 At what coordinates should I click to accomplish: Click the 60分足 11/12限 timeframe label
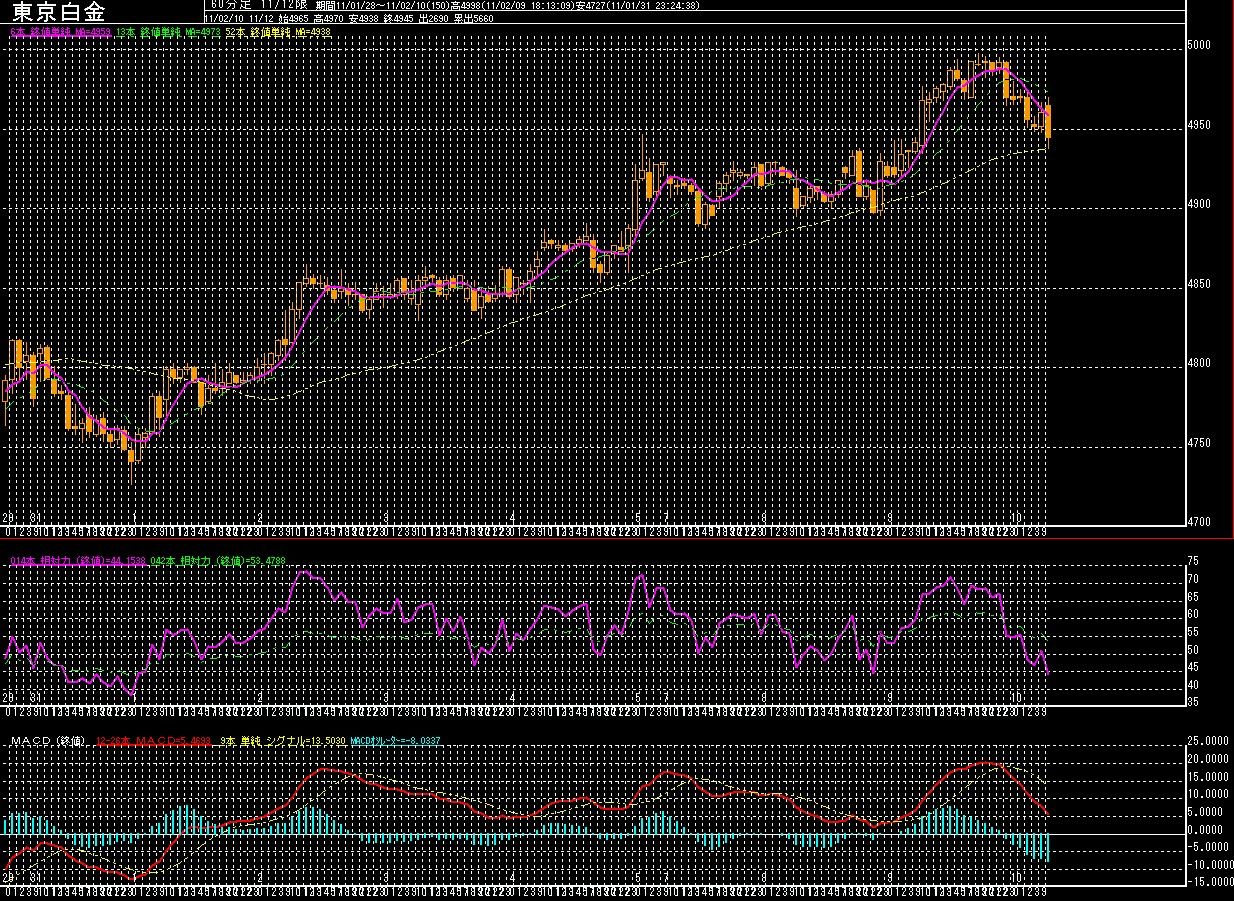pos(260,5)
